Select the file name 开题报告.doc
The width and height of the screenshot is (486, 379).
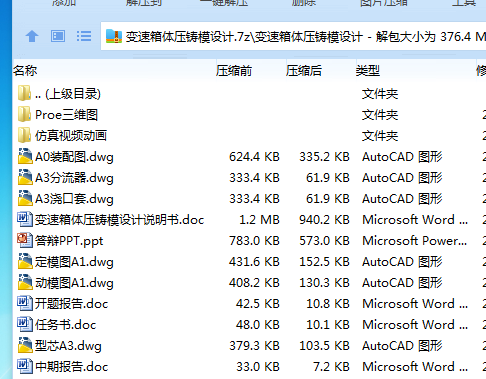point(72,304)
